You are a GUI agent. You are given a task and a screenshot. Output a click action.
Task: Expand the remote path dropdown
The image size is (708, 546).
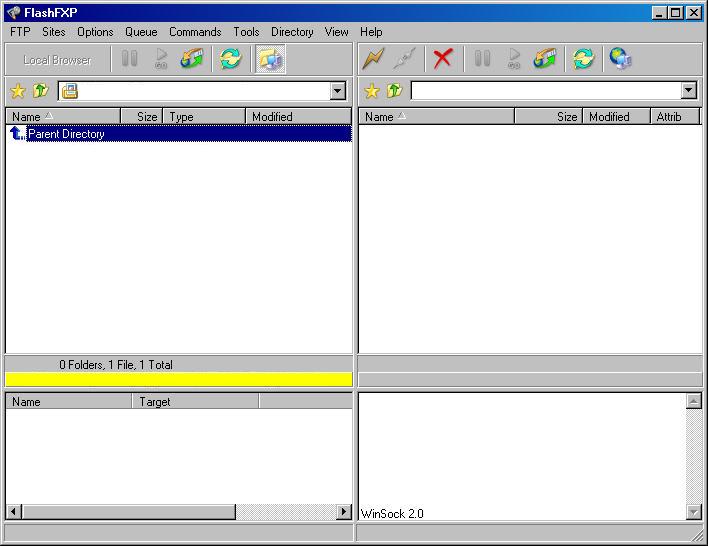point(688,91)
